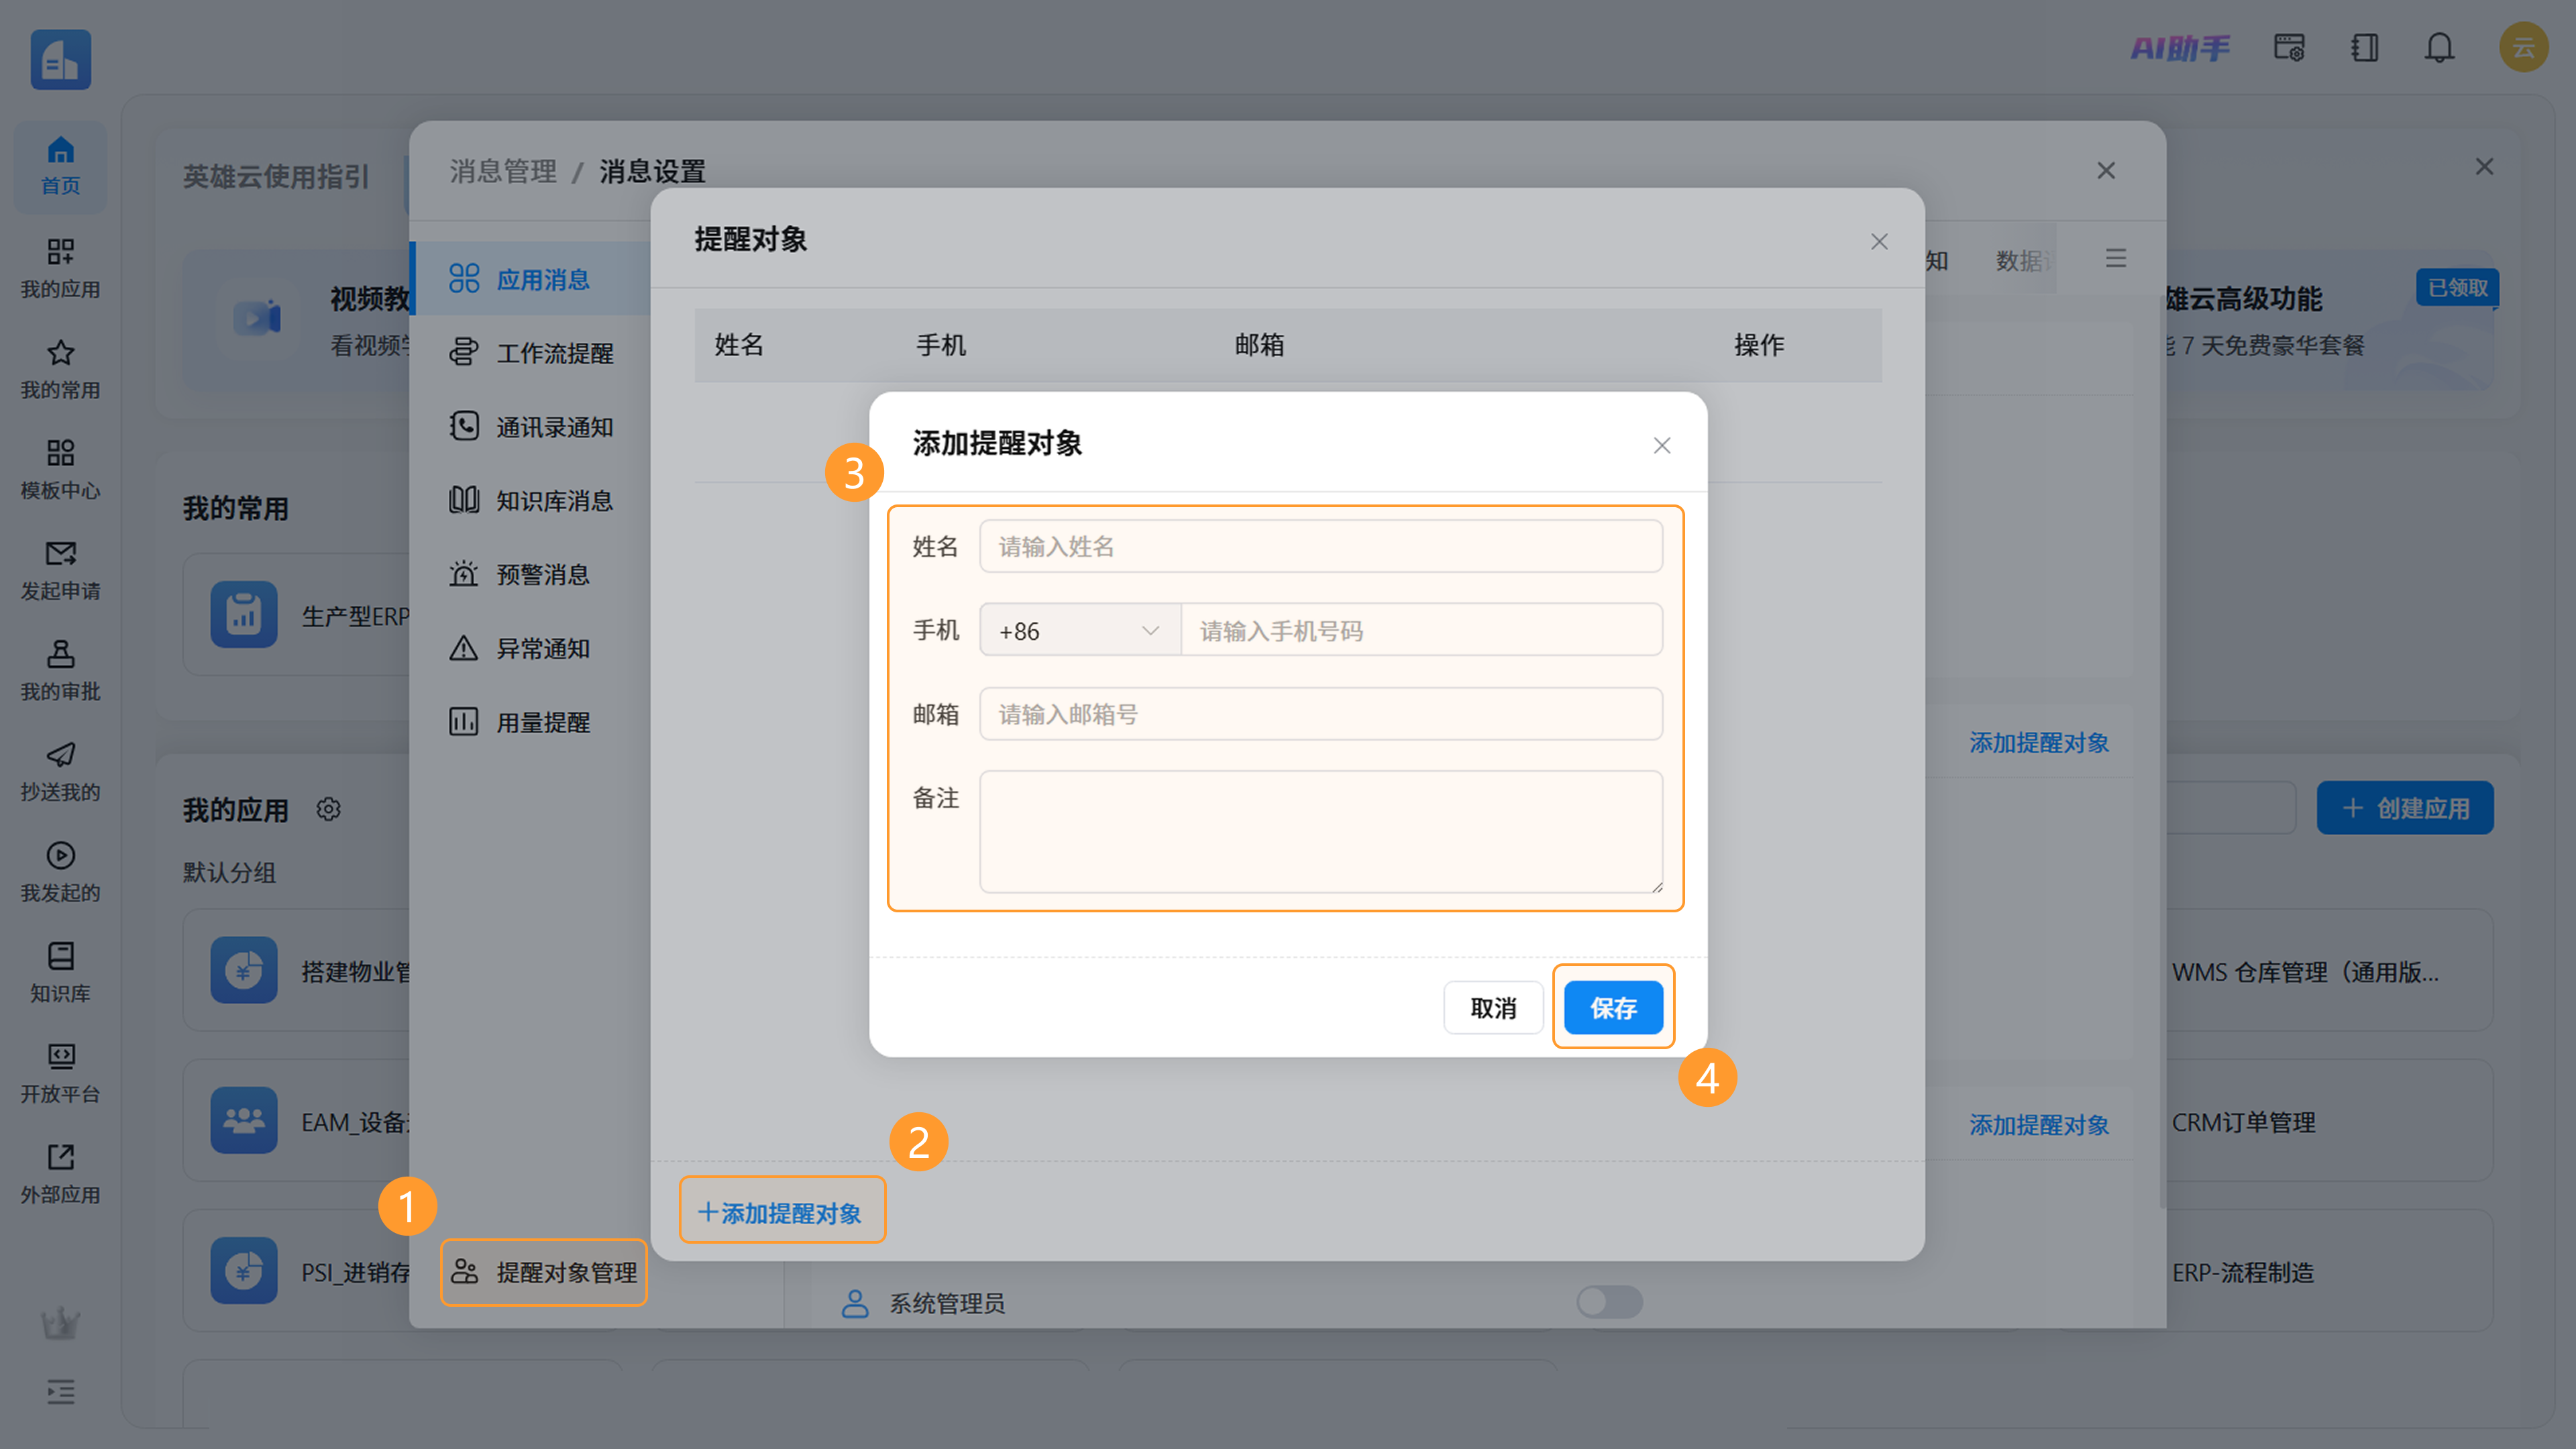Close the 添加提醒对象 dialog
This screenshot has height=1449, width=2576.
click(x=1662, y=445)
